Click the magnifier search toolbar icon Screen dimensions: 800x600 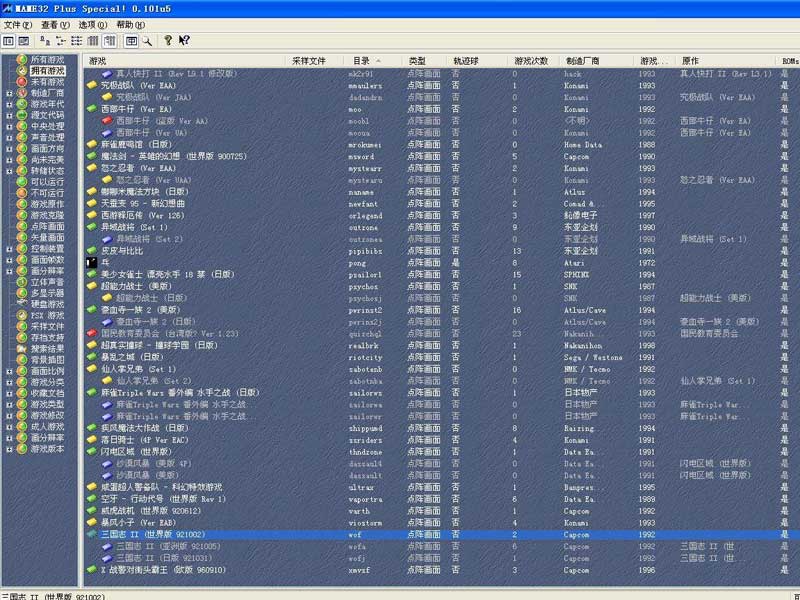[x=147, y=41]
